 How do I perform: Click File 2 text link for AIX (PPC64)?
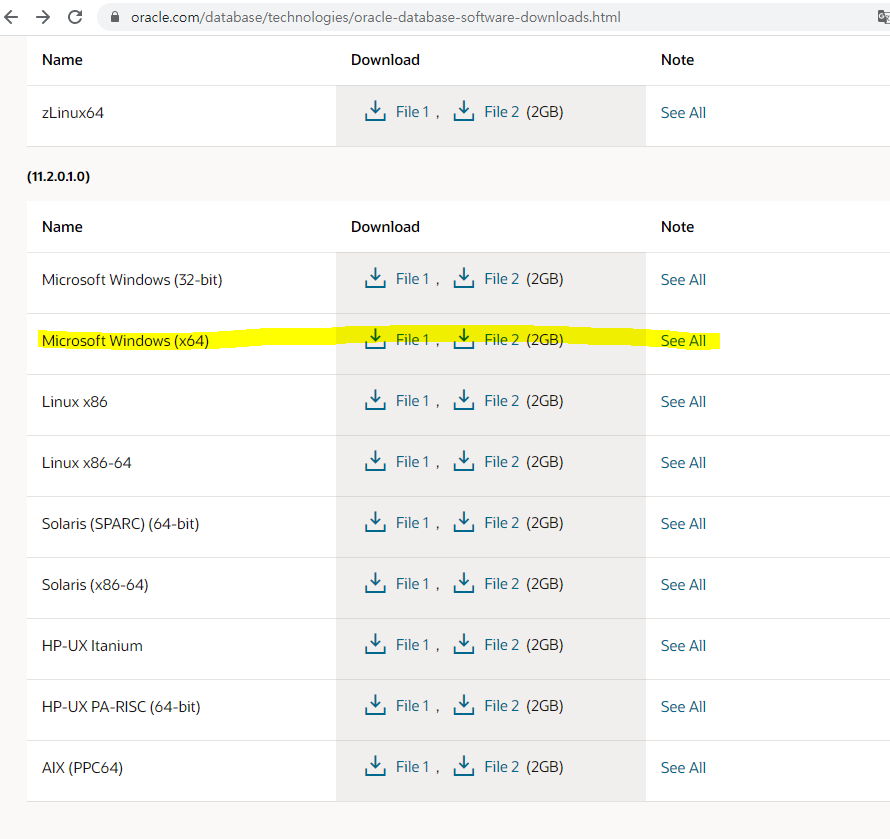(501, 767)
